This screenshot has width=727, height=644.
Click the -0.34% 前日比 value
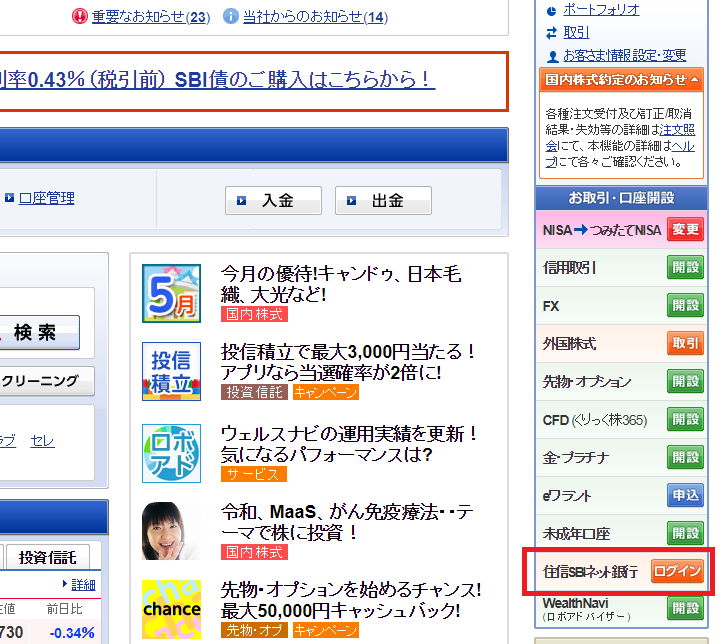click(72, 632)
